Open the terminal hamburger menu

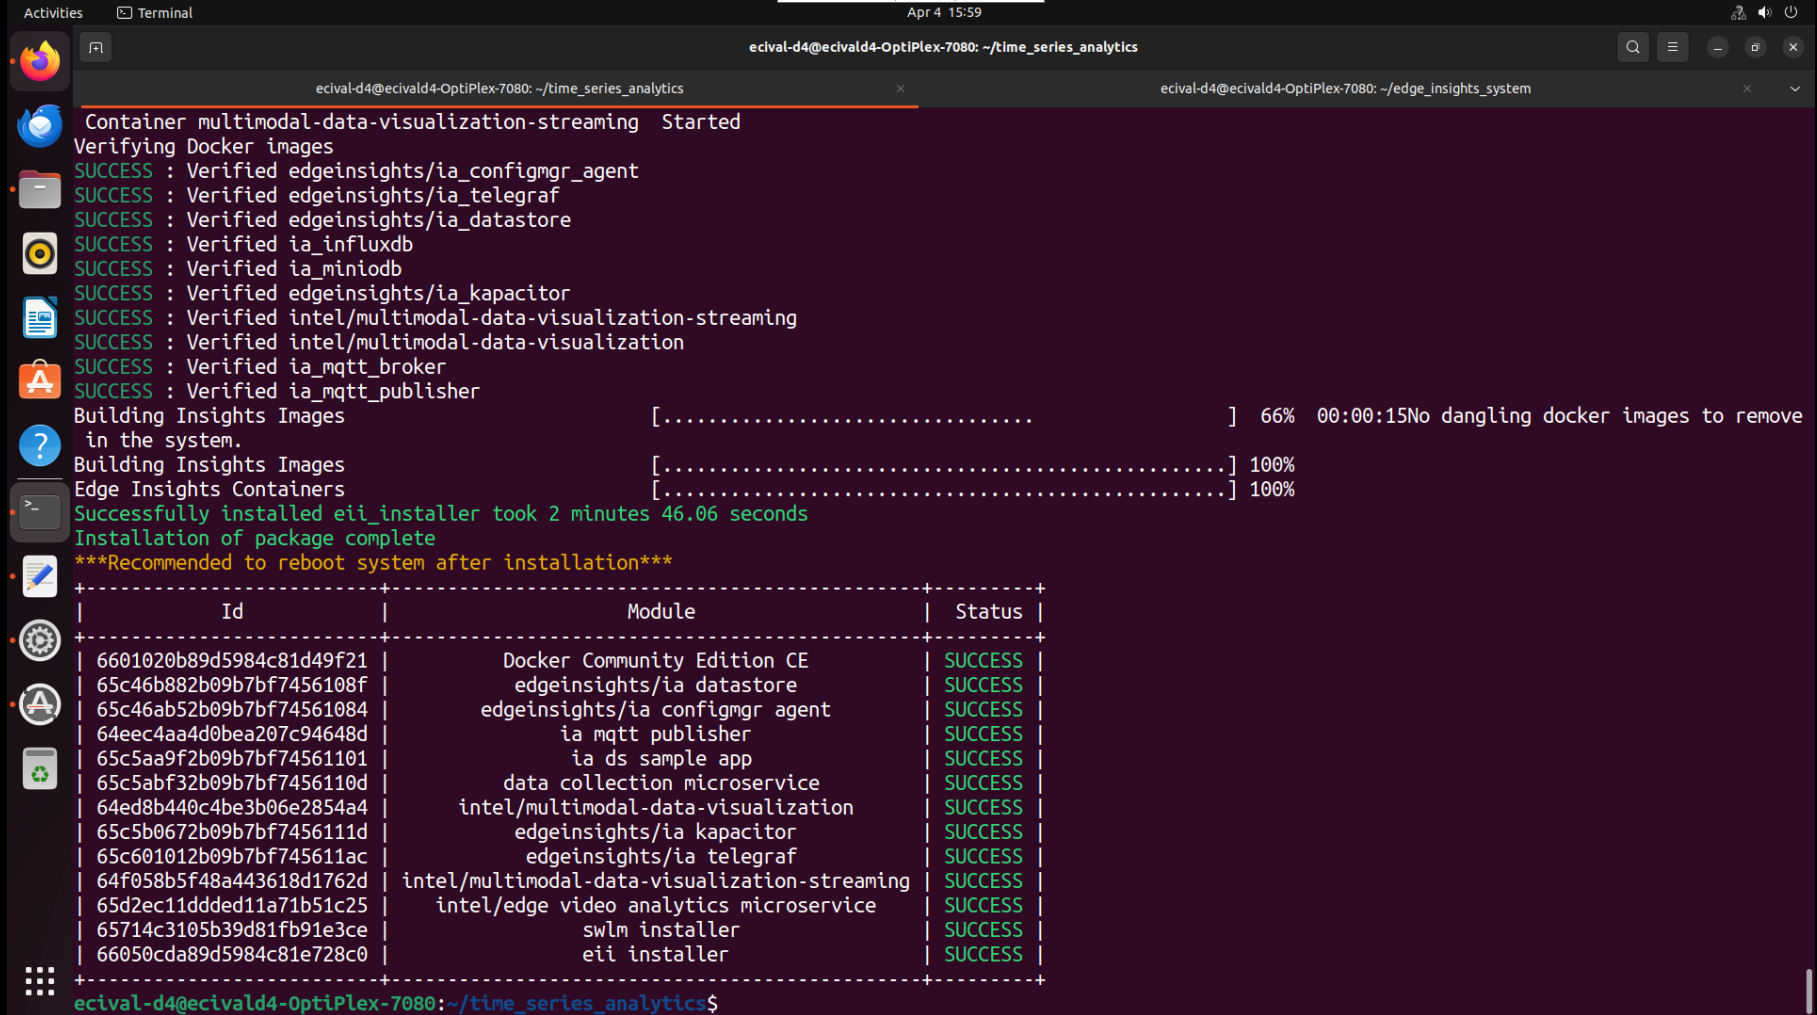pos(1672,47)
